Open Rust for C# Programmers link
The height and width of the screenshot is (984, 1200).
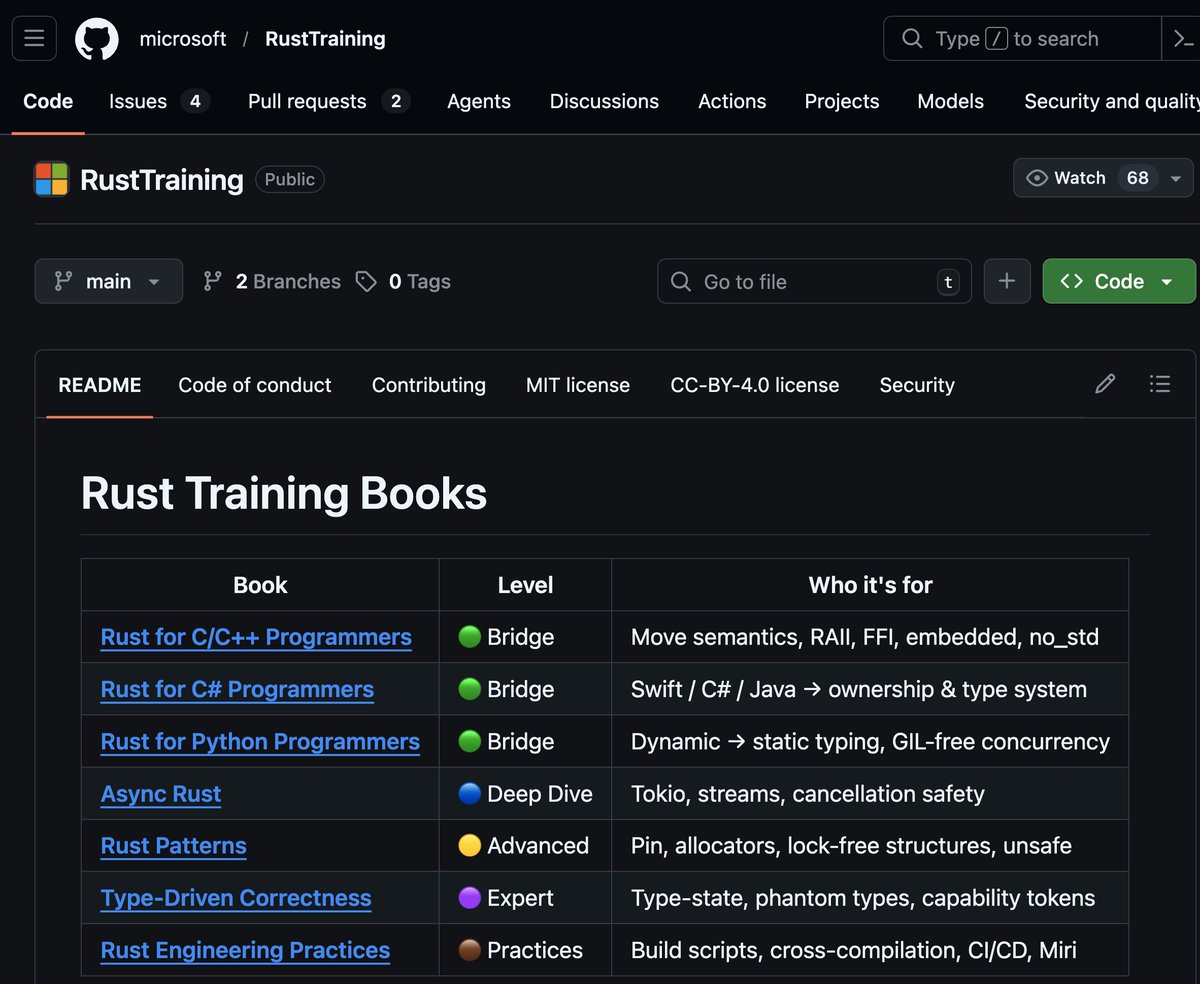237,689
